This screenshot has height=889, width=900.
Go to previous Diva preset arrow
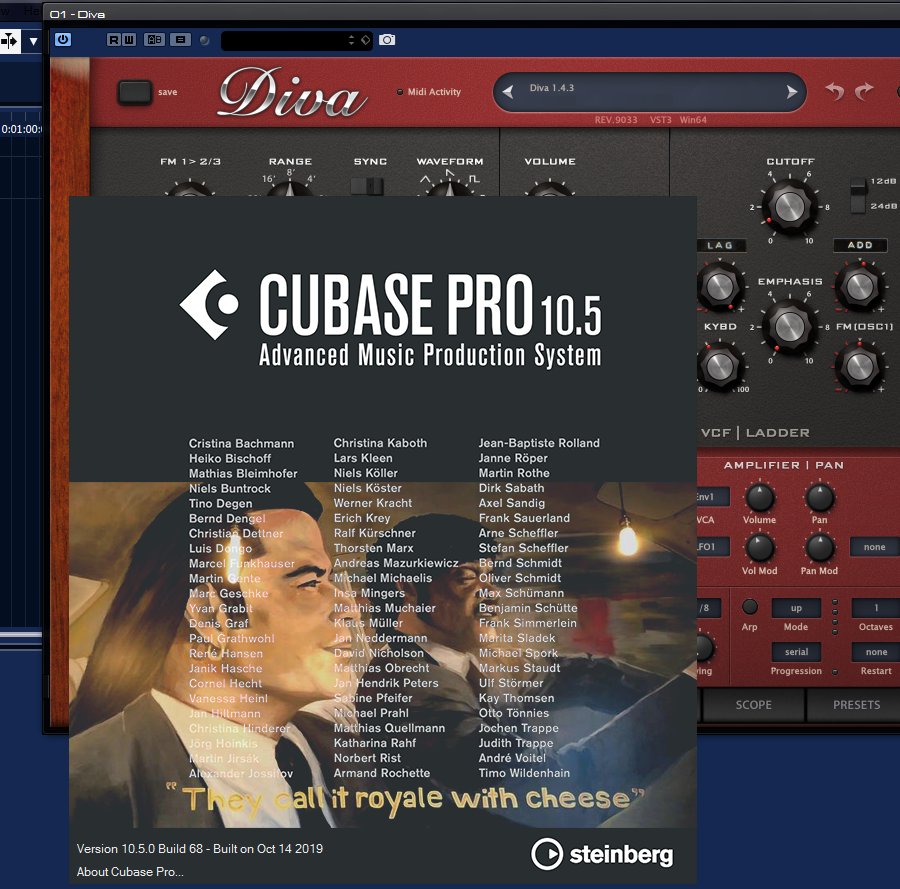508,91
